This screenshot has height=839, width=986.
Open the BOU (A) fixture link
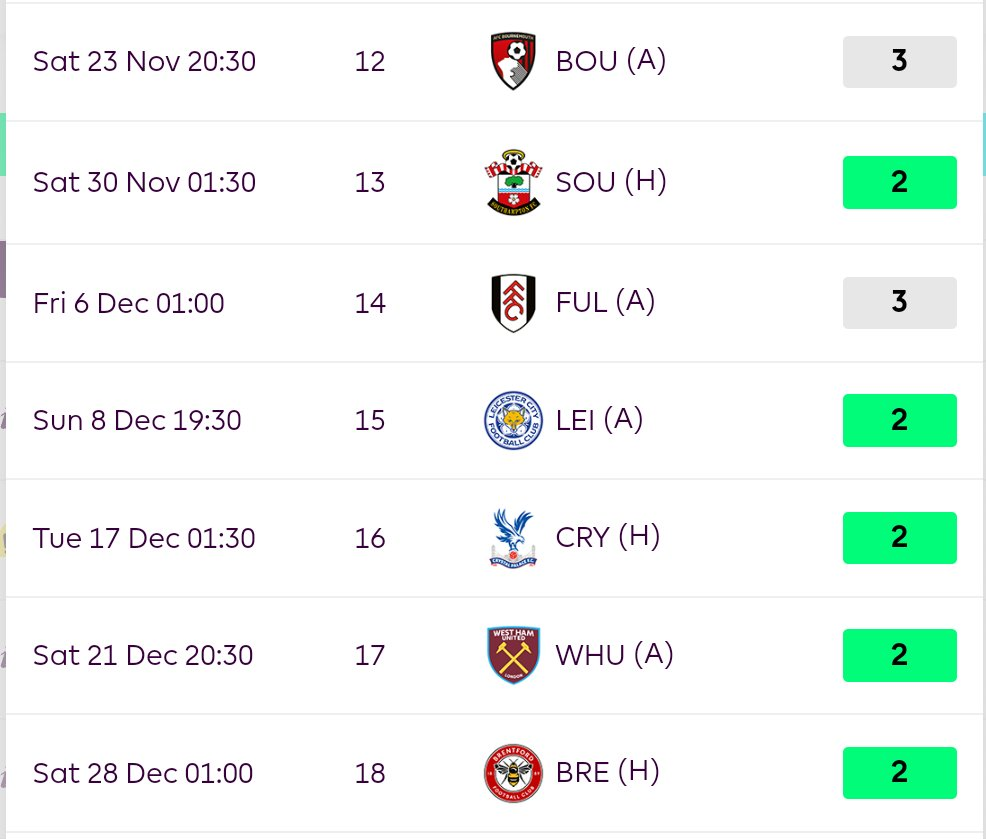coord(611,61)
